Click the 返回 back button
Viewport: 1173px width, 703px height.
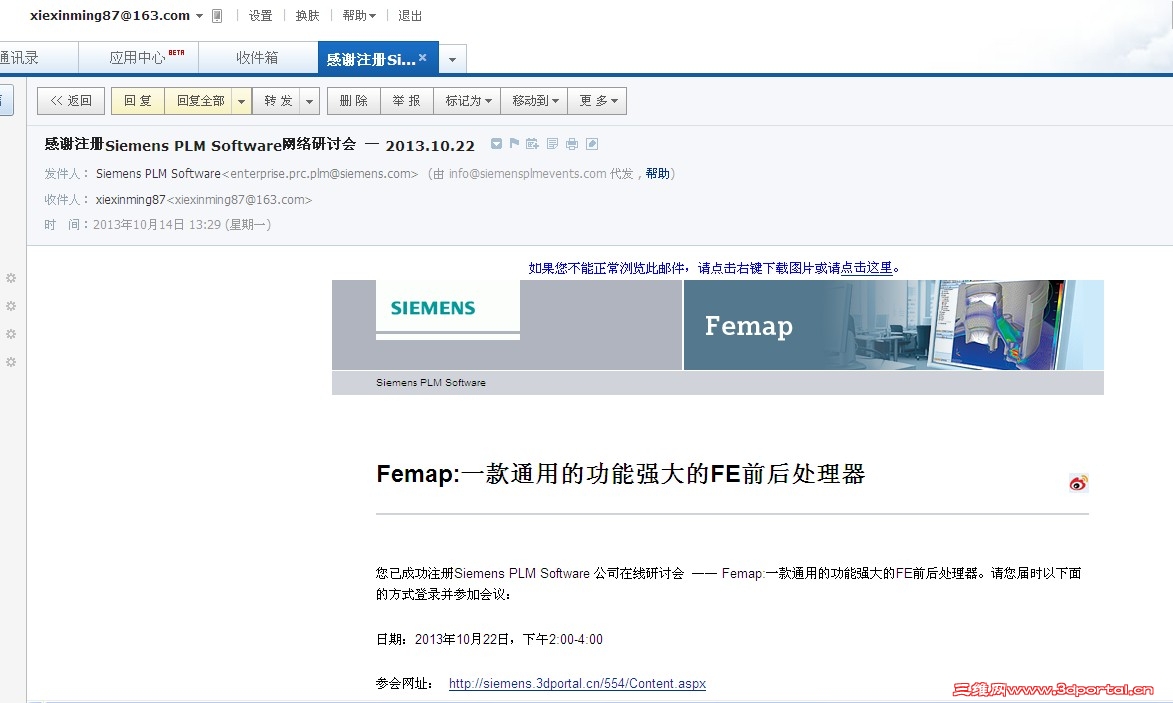[x=71, y=101]
